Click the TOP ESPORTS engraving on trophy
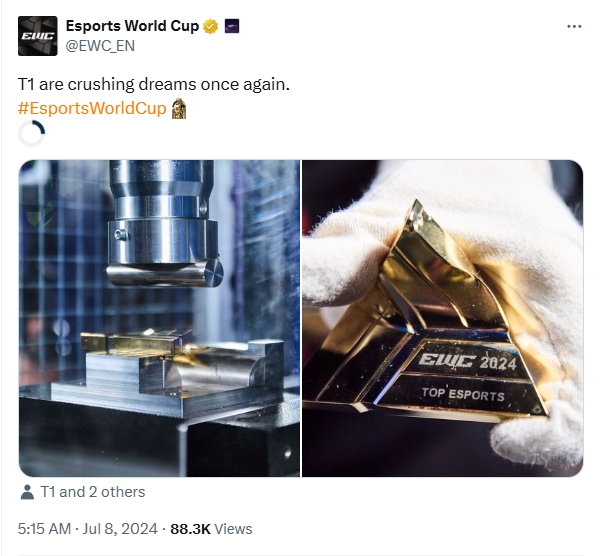 [x=463, y=394]
